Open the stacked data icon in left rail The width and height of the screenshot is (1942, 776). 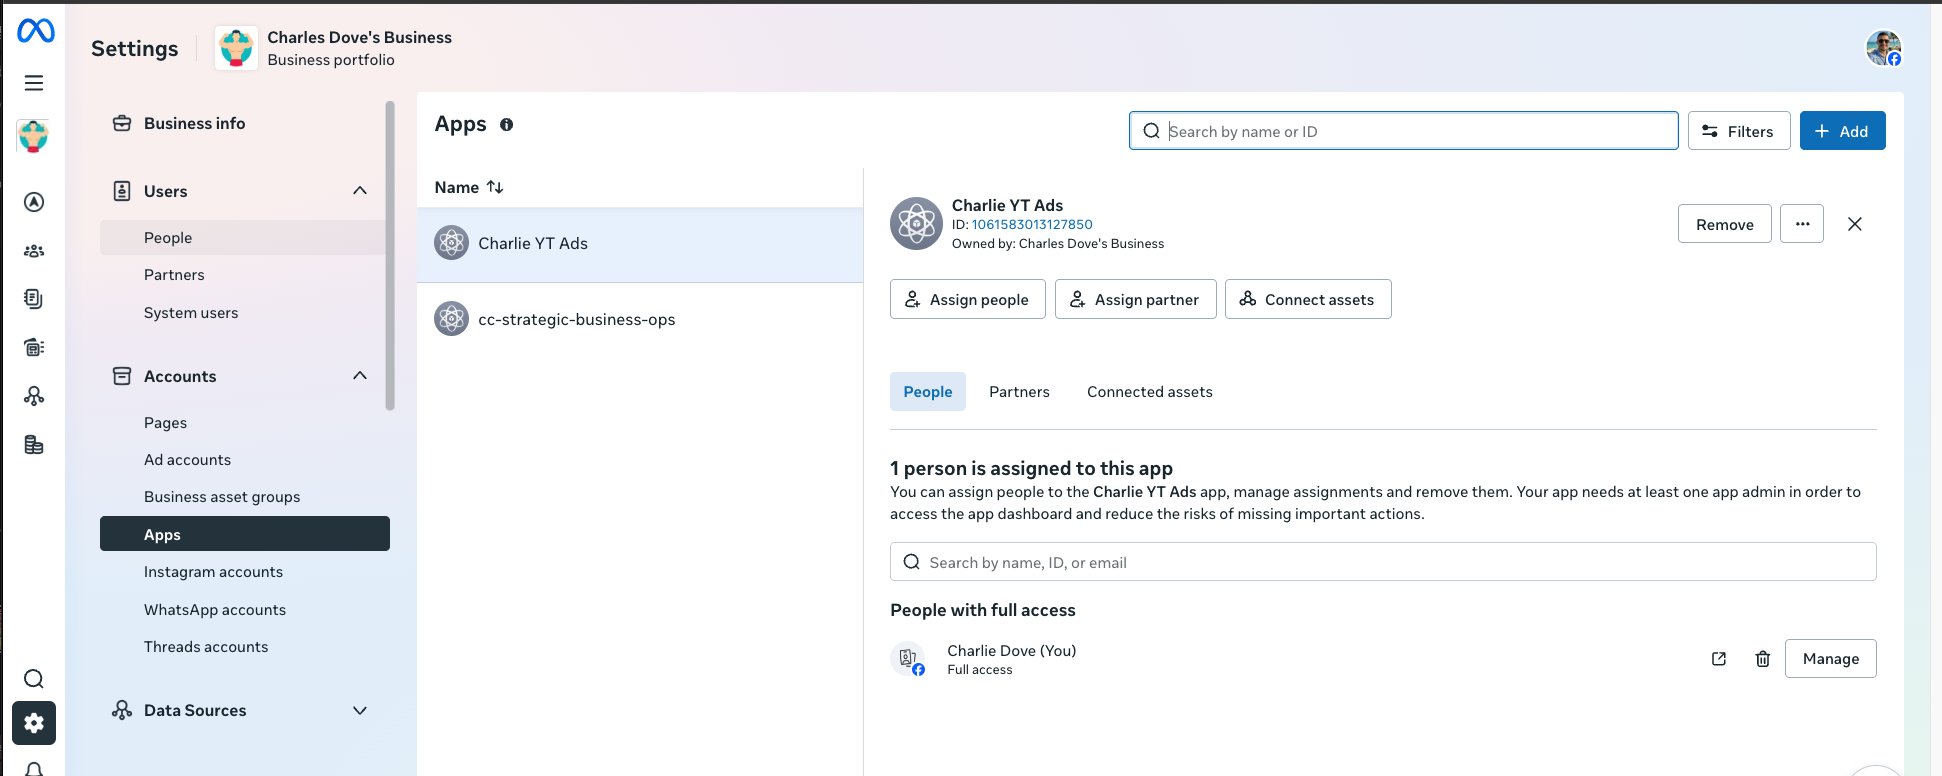(x=34, y=445)
